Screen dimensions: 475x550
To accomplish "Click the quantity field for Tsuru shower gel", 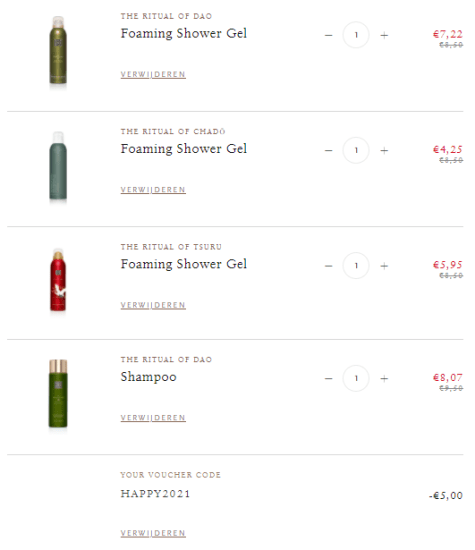I will point(356,266).
